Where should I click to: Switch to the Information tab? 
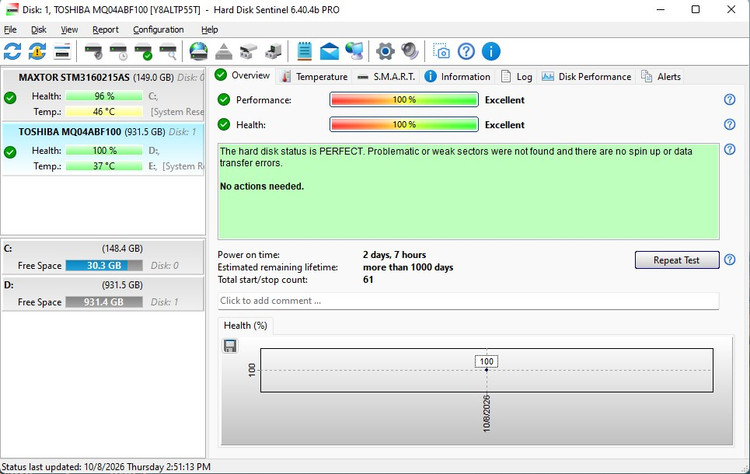click(458, 77)
